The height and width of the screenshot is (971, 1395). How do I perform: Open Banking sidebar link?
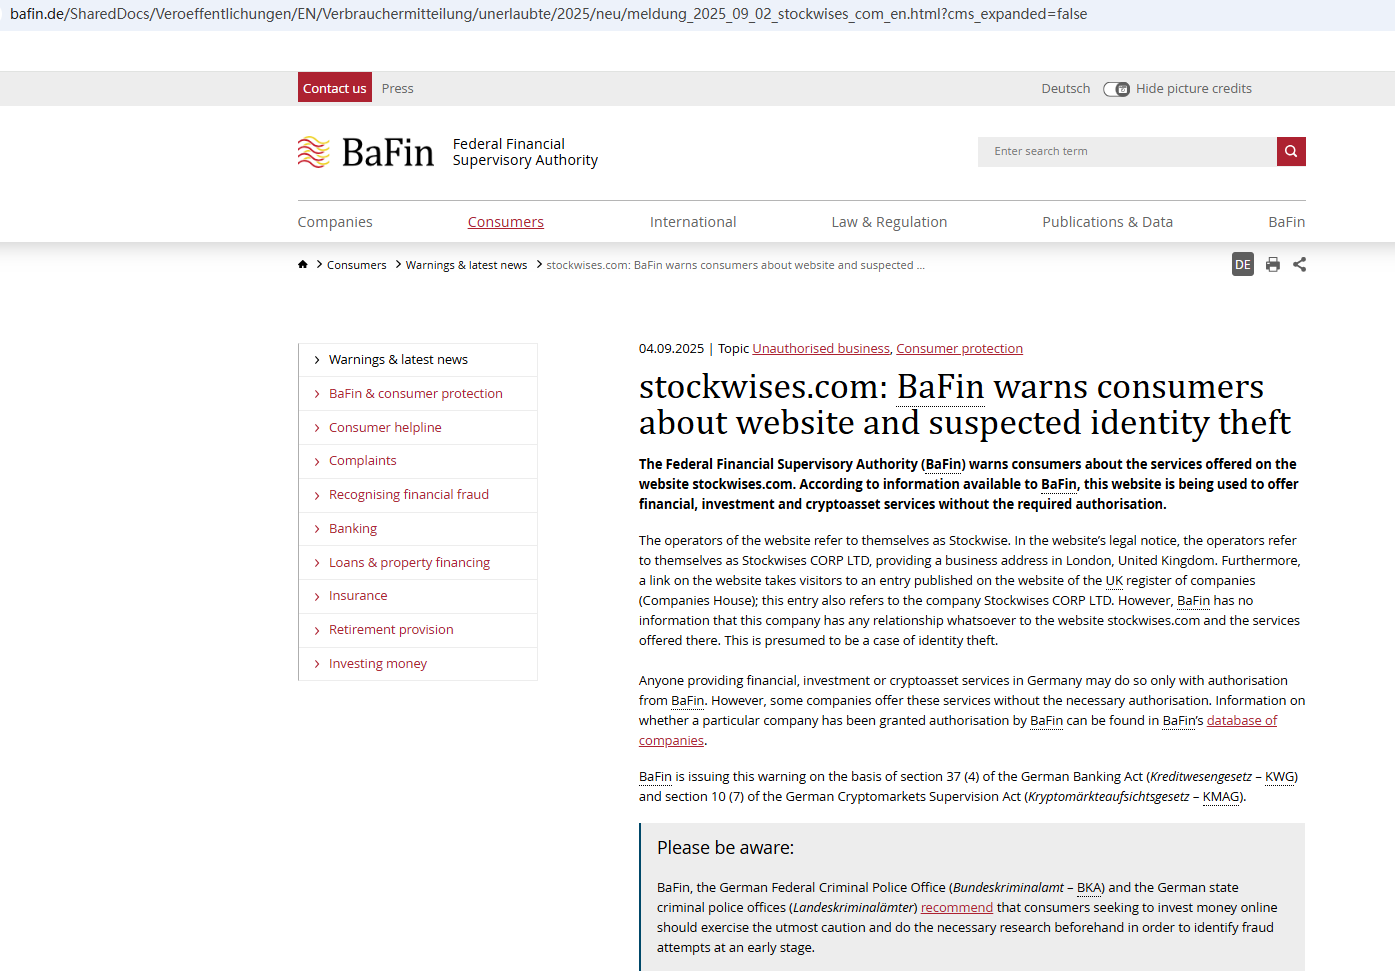[x=353, y=528]
